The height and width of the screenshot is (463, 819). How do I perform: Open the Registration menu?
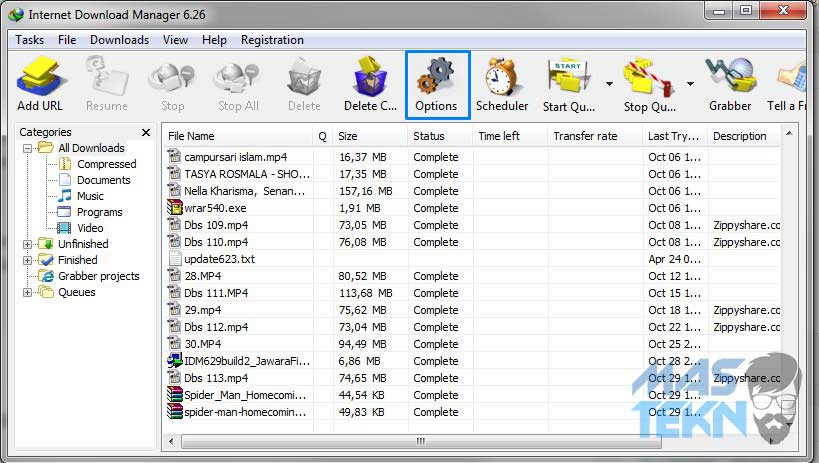(272, 40)
